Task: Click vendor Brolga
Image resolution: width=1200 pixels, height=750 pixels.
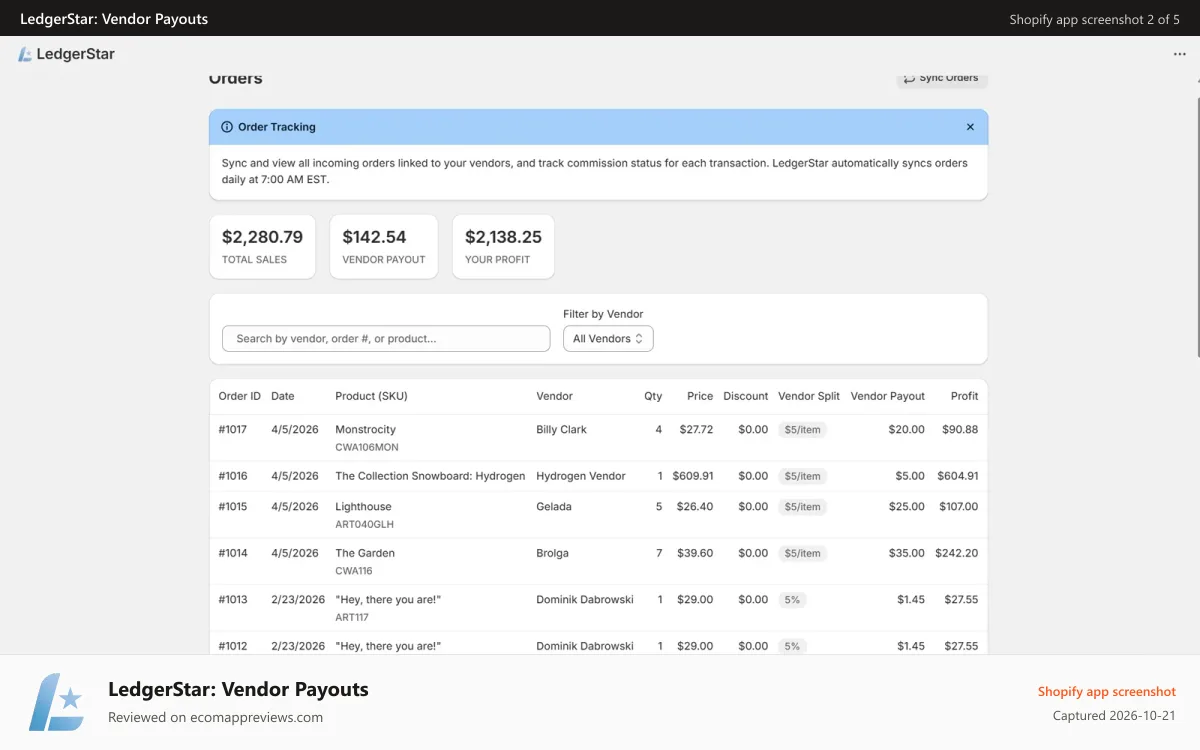Action: 552,553
